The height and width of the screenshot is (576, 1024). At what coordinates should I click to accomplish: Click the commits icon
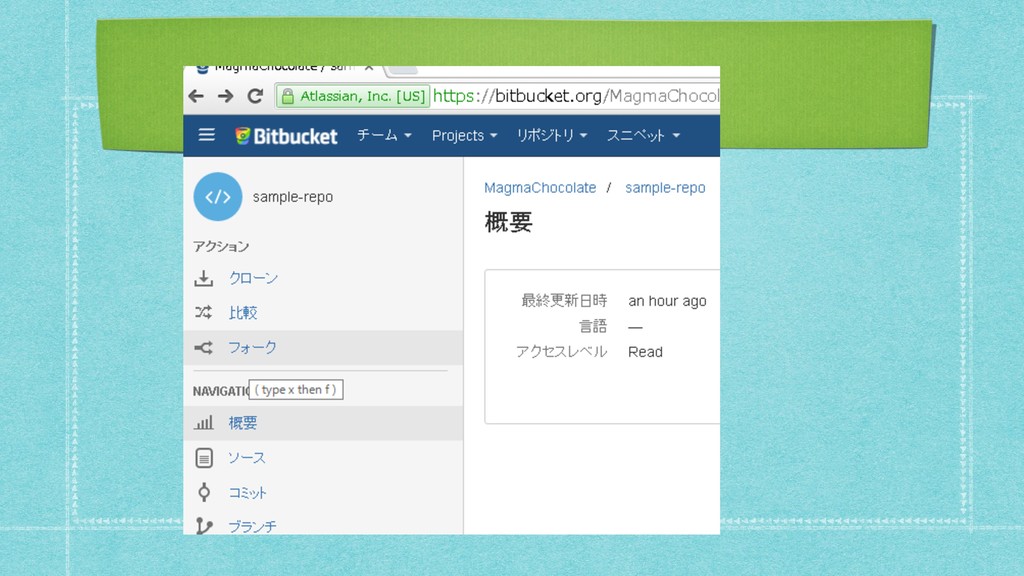(204, 492)
